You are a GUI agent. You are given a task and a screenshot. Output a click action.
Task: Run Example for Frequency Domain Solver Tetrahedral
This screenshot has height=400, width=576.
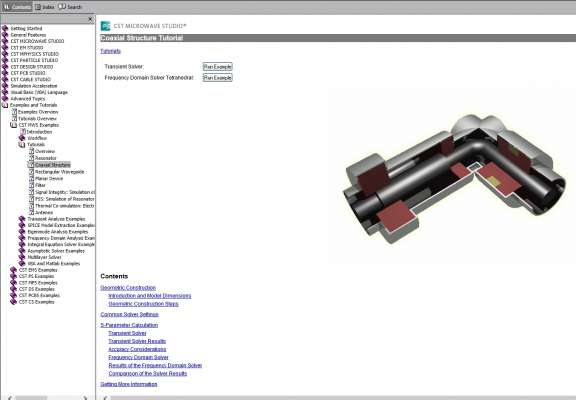217,78
